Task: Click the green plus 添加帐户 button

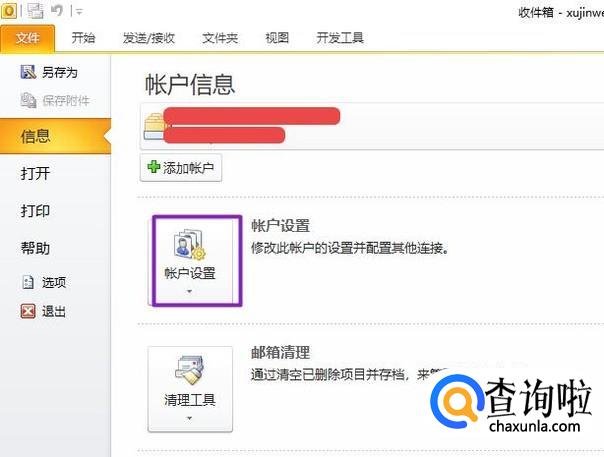Action: pyautogui.click(x=181, y=168)
